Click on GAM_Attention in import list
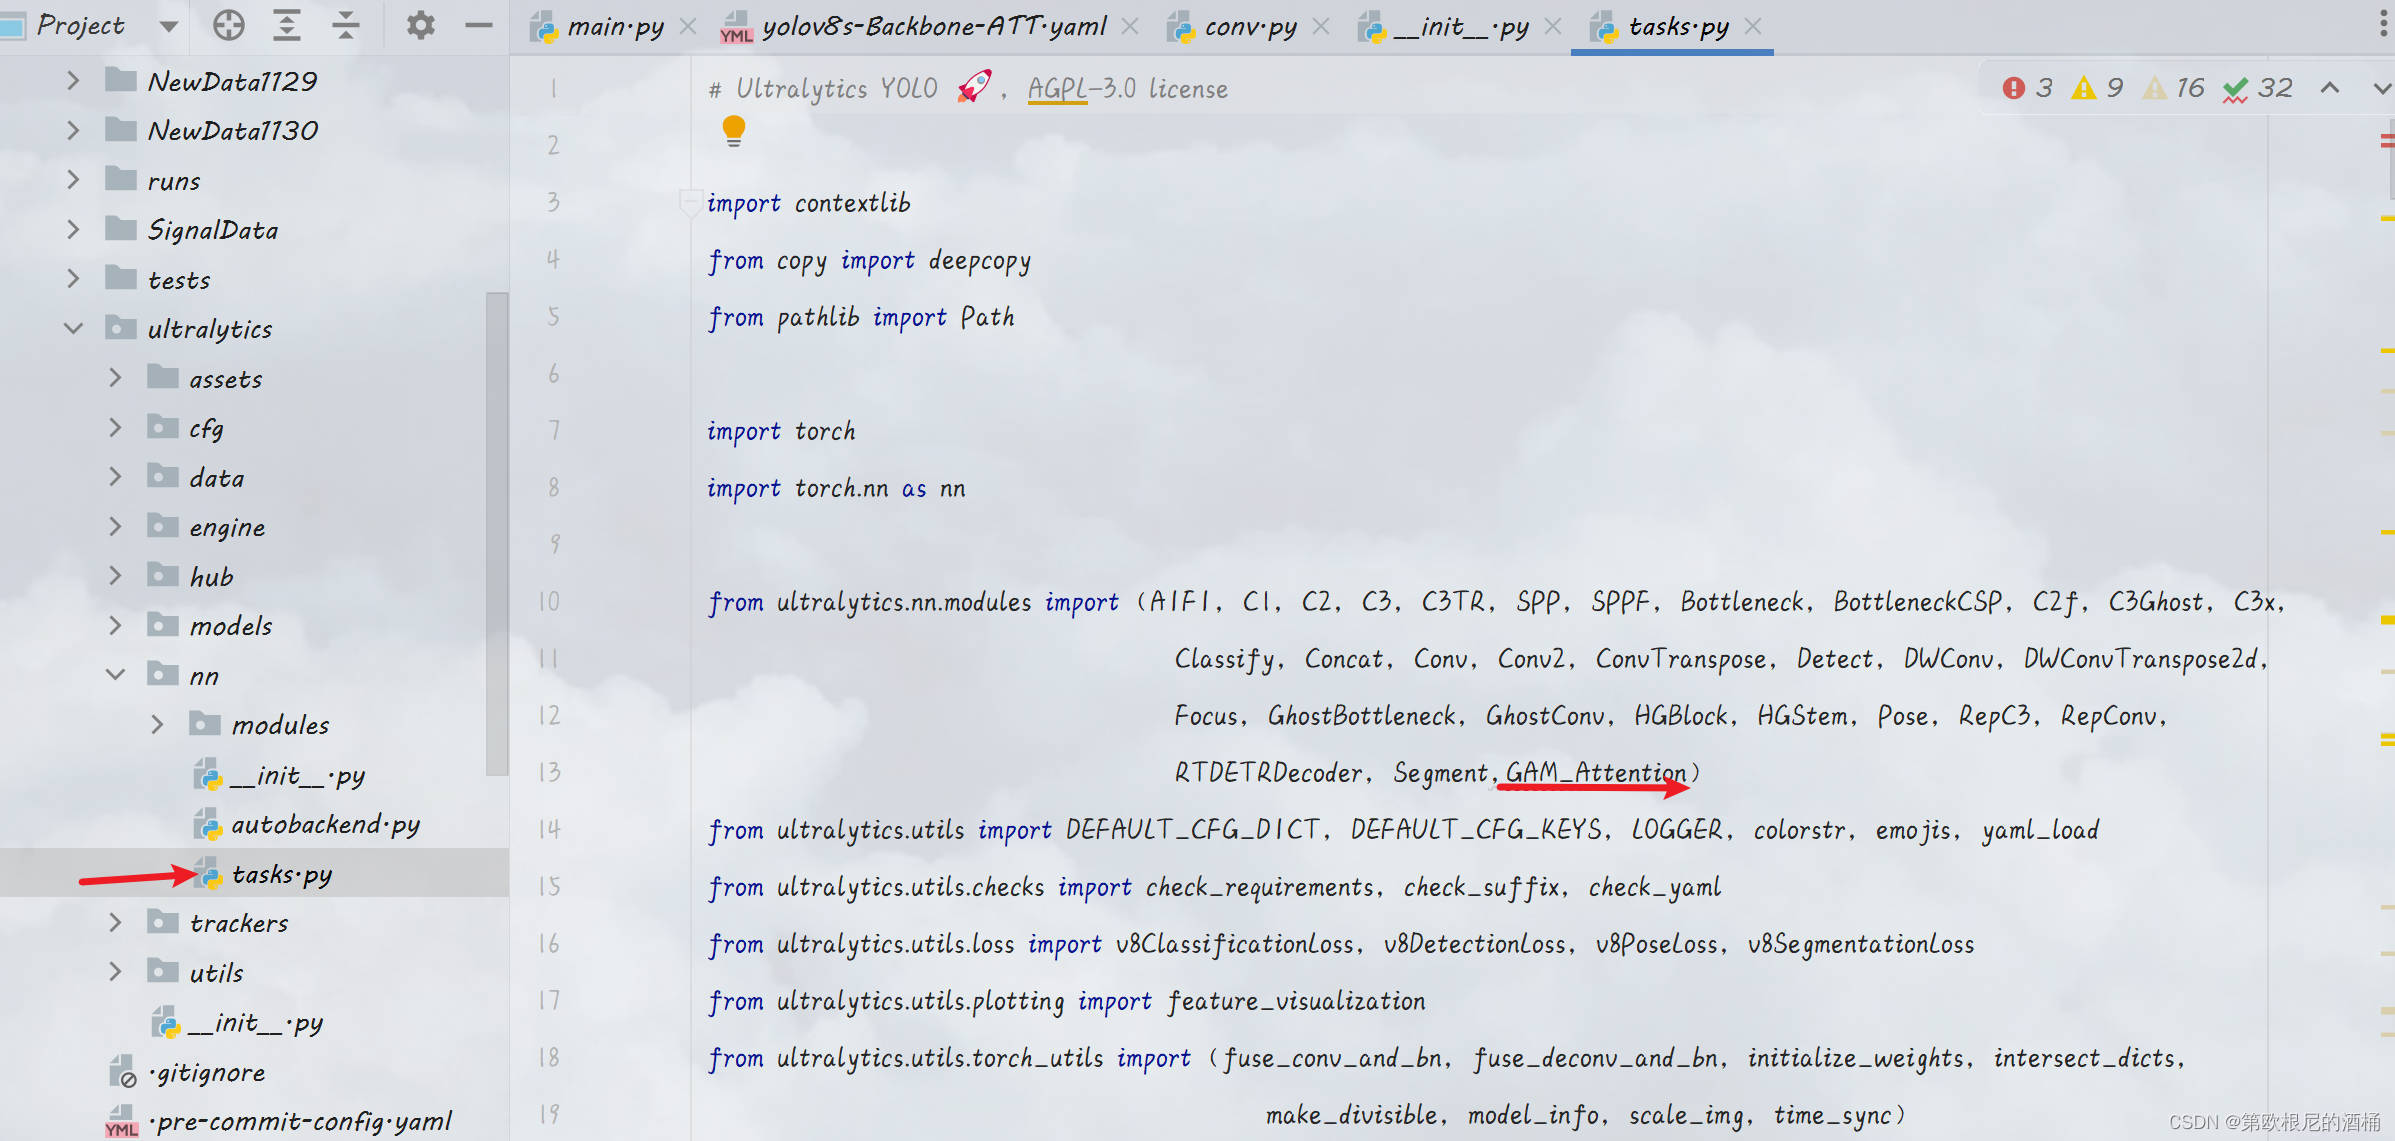Viewport: 2395px width, 1141px height. point(1596,772)
